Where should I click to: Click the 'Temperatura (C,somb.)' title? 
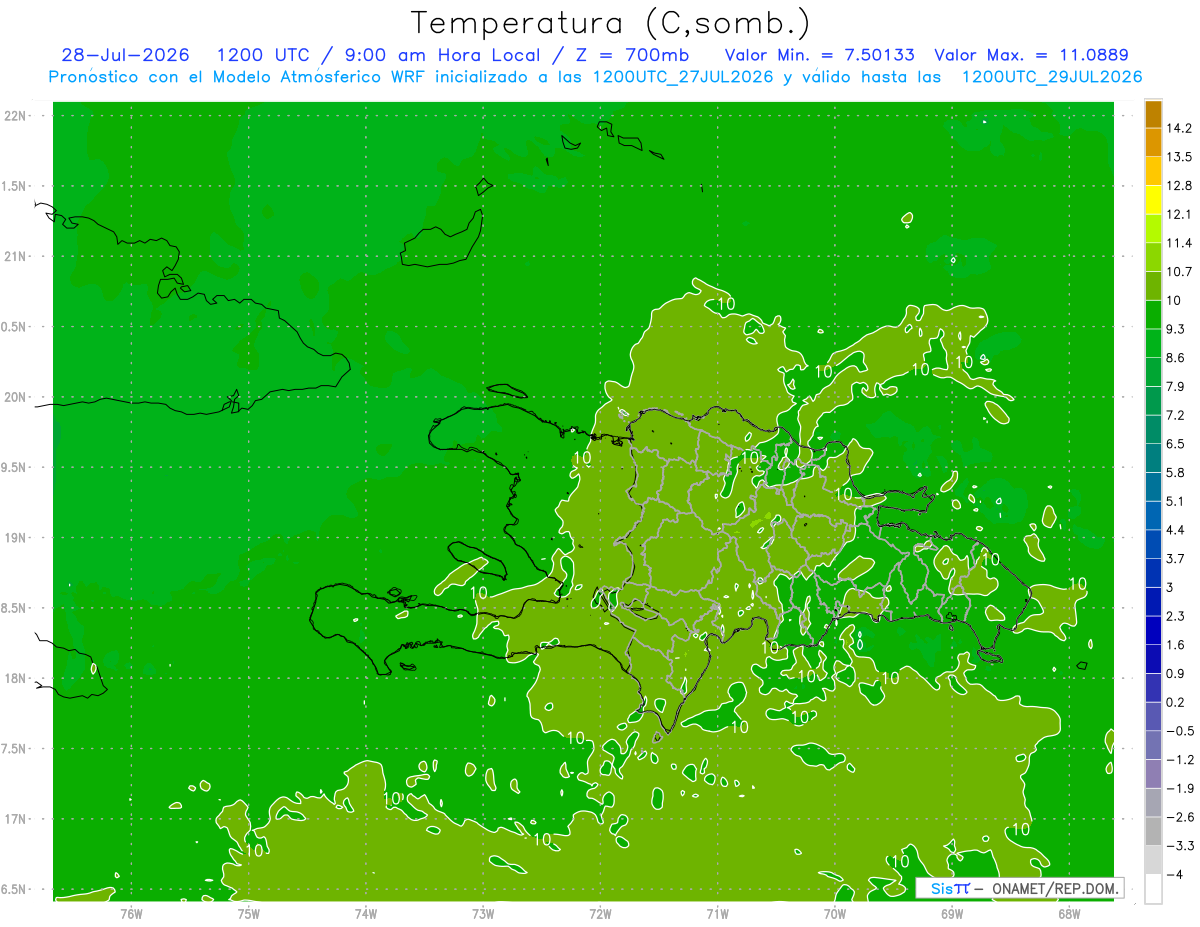(610, 22)
